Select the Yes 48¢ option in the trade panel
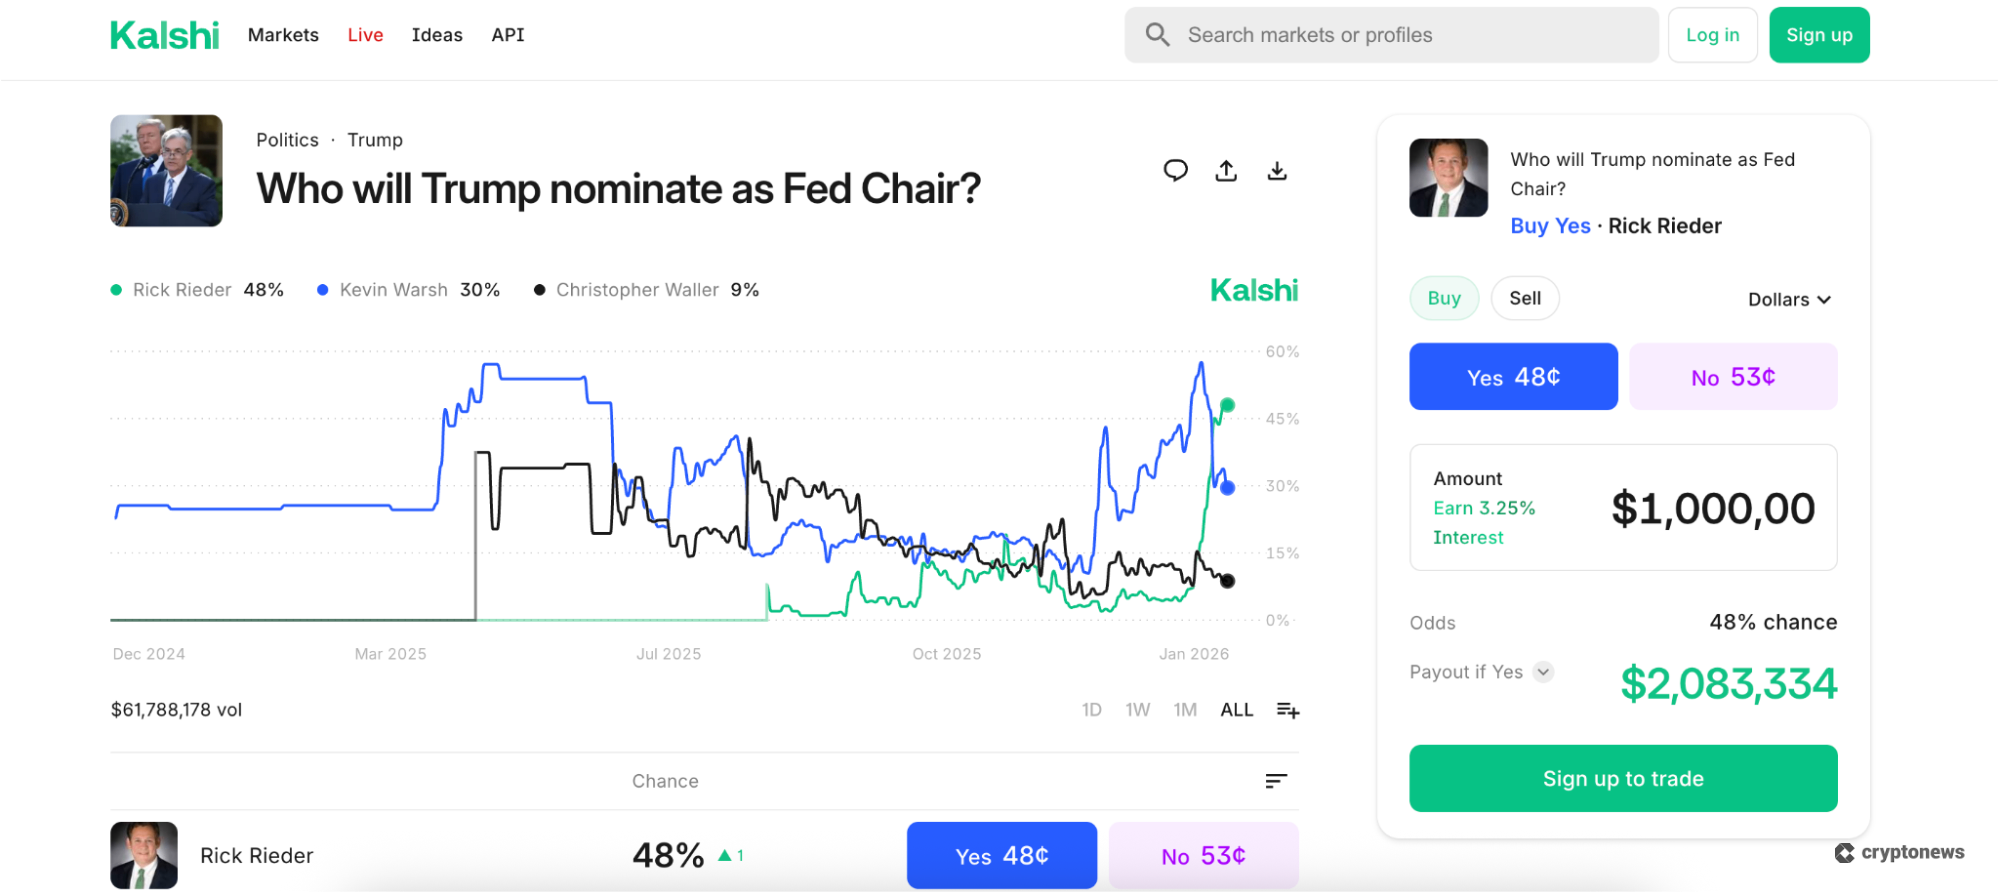 coord(1513,376)
